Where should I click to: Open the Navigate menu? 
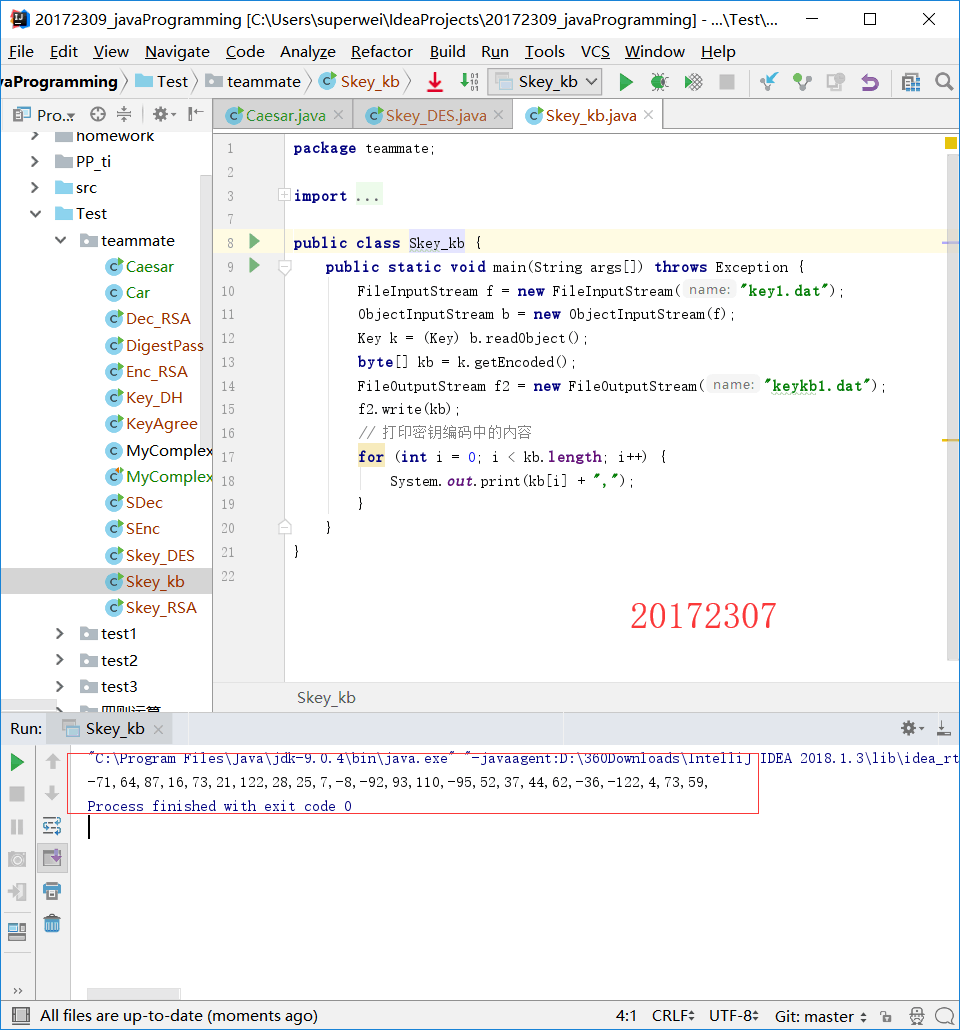click(x=177, y=52)
